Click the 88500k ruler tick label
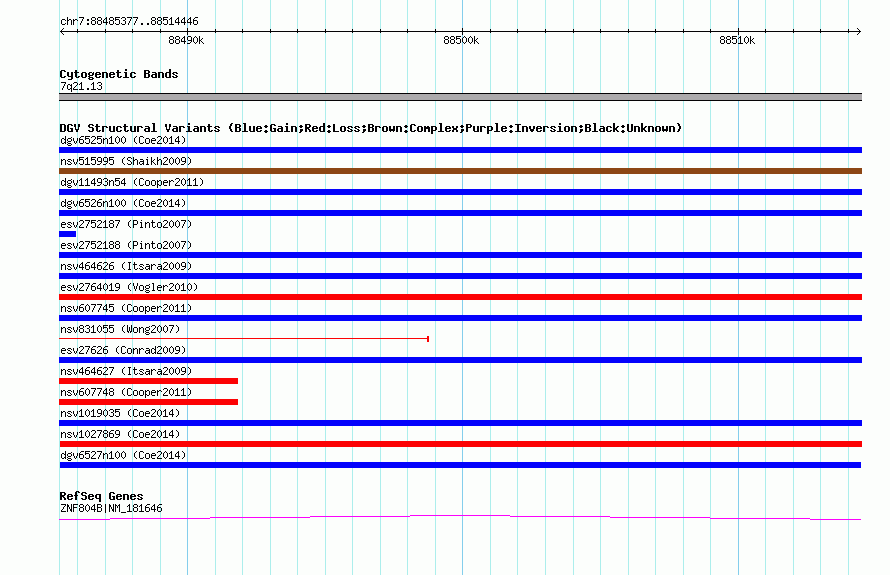The width and height of the screenshot is (890, 575). pyautogui.click(x=461, y=40)
